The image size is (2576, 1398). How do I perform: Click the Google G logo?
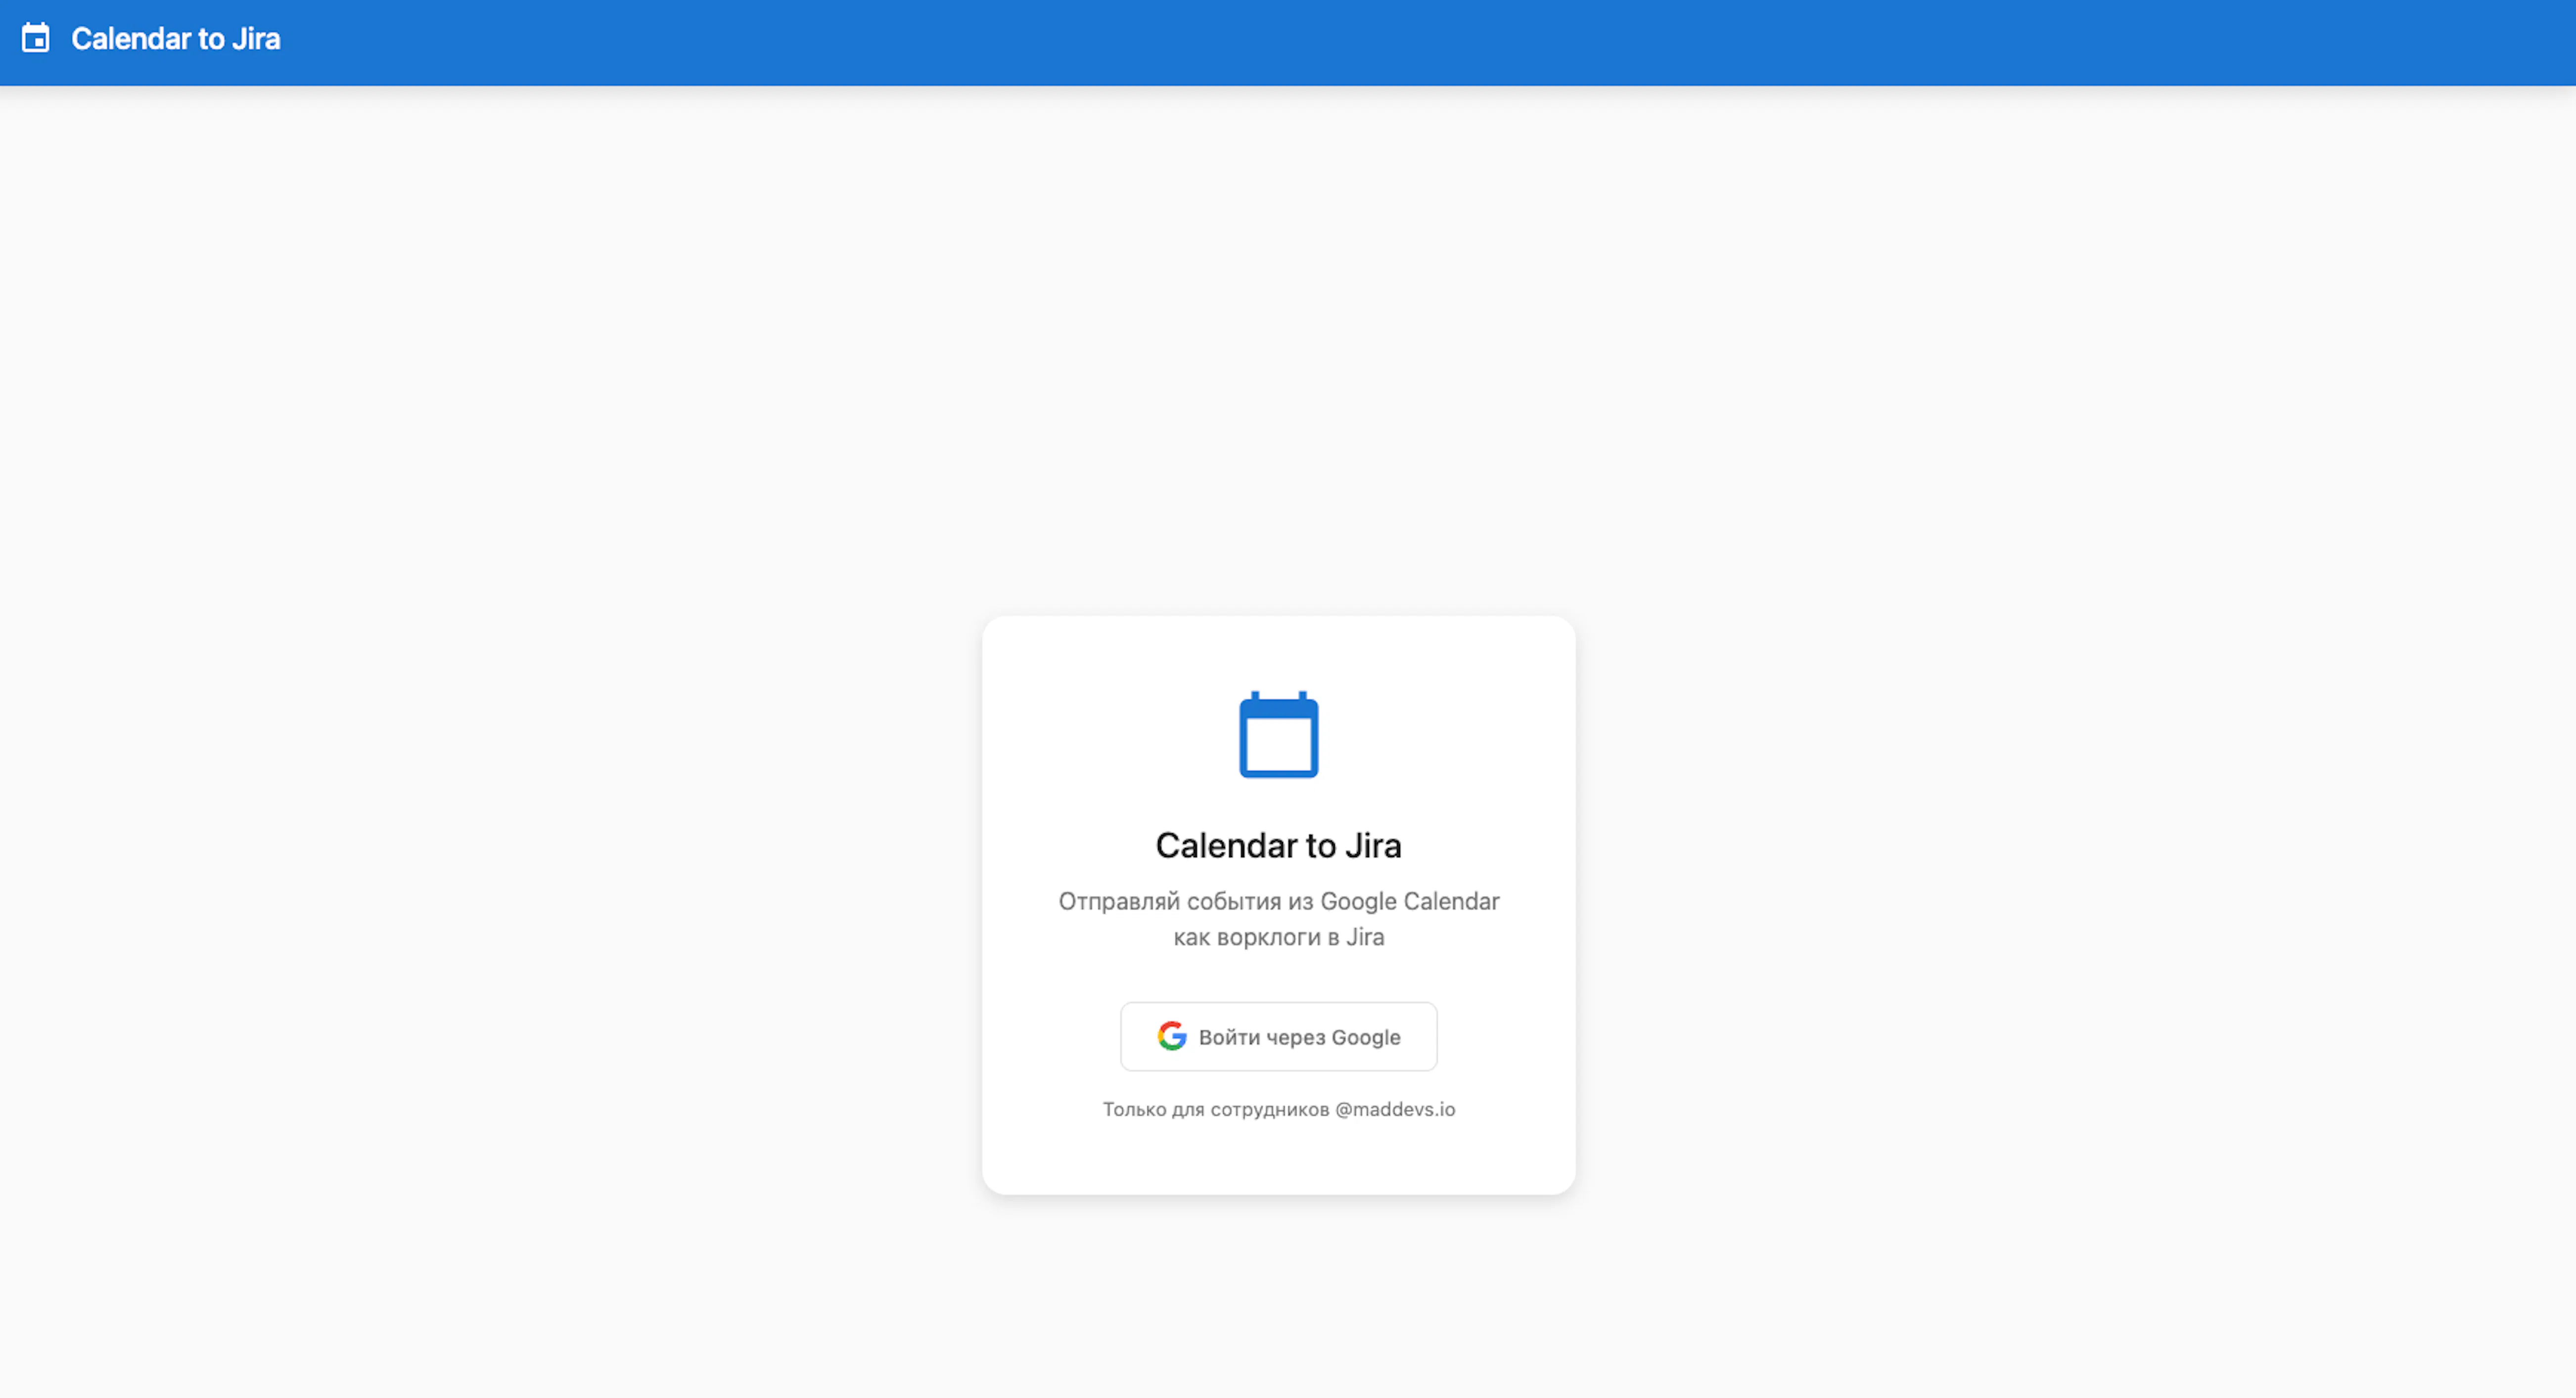click(x=1171, y=1036)
